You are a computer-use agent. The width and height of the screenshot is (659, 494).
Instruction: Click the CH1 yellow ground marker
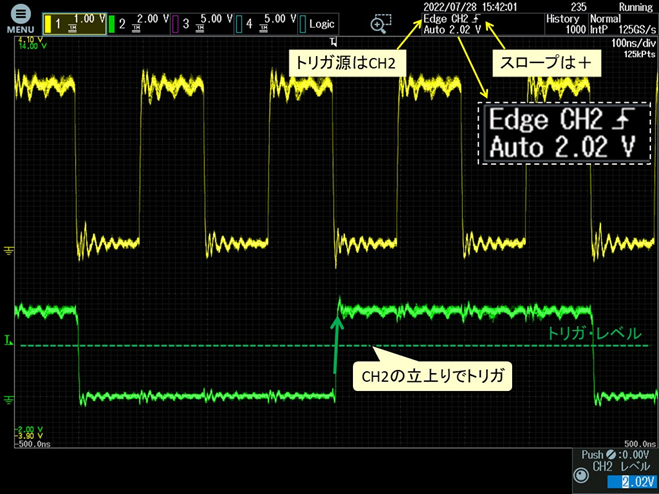(x=8, y=251)
